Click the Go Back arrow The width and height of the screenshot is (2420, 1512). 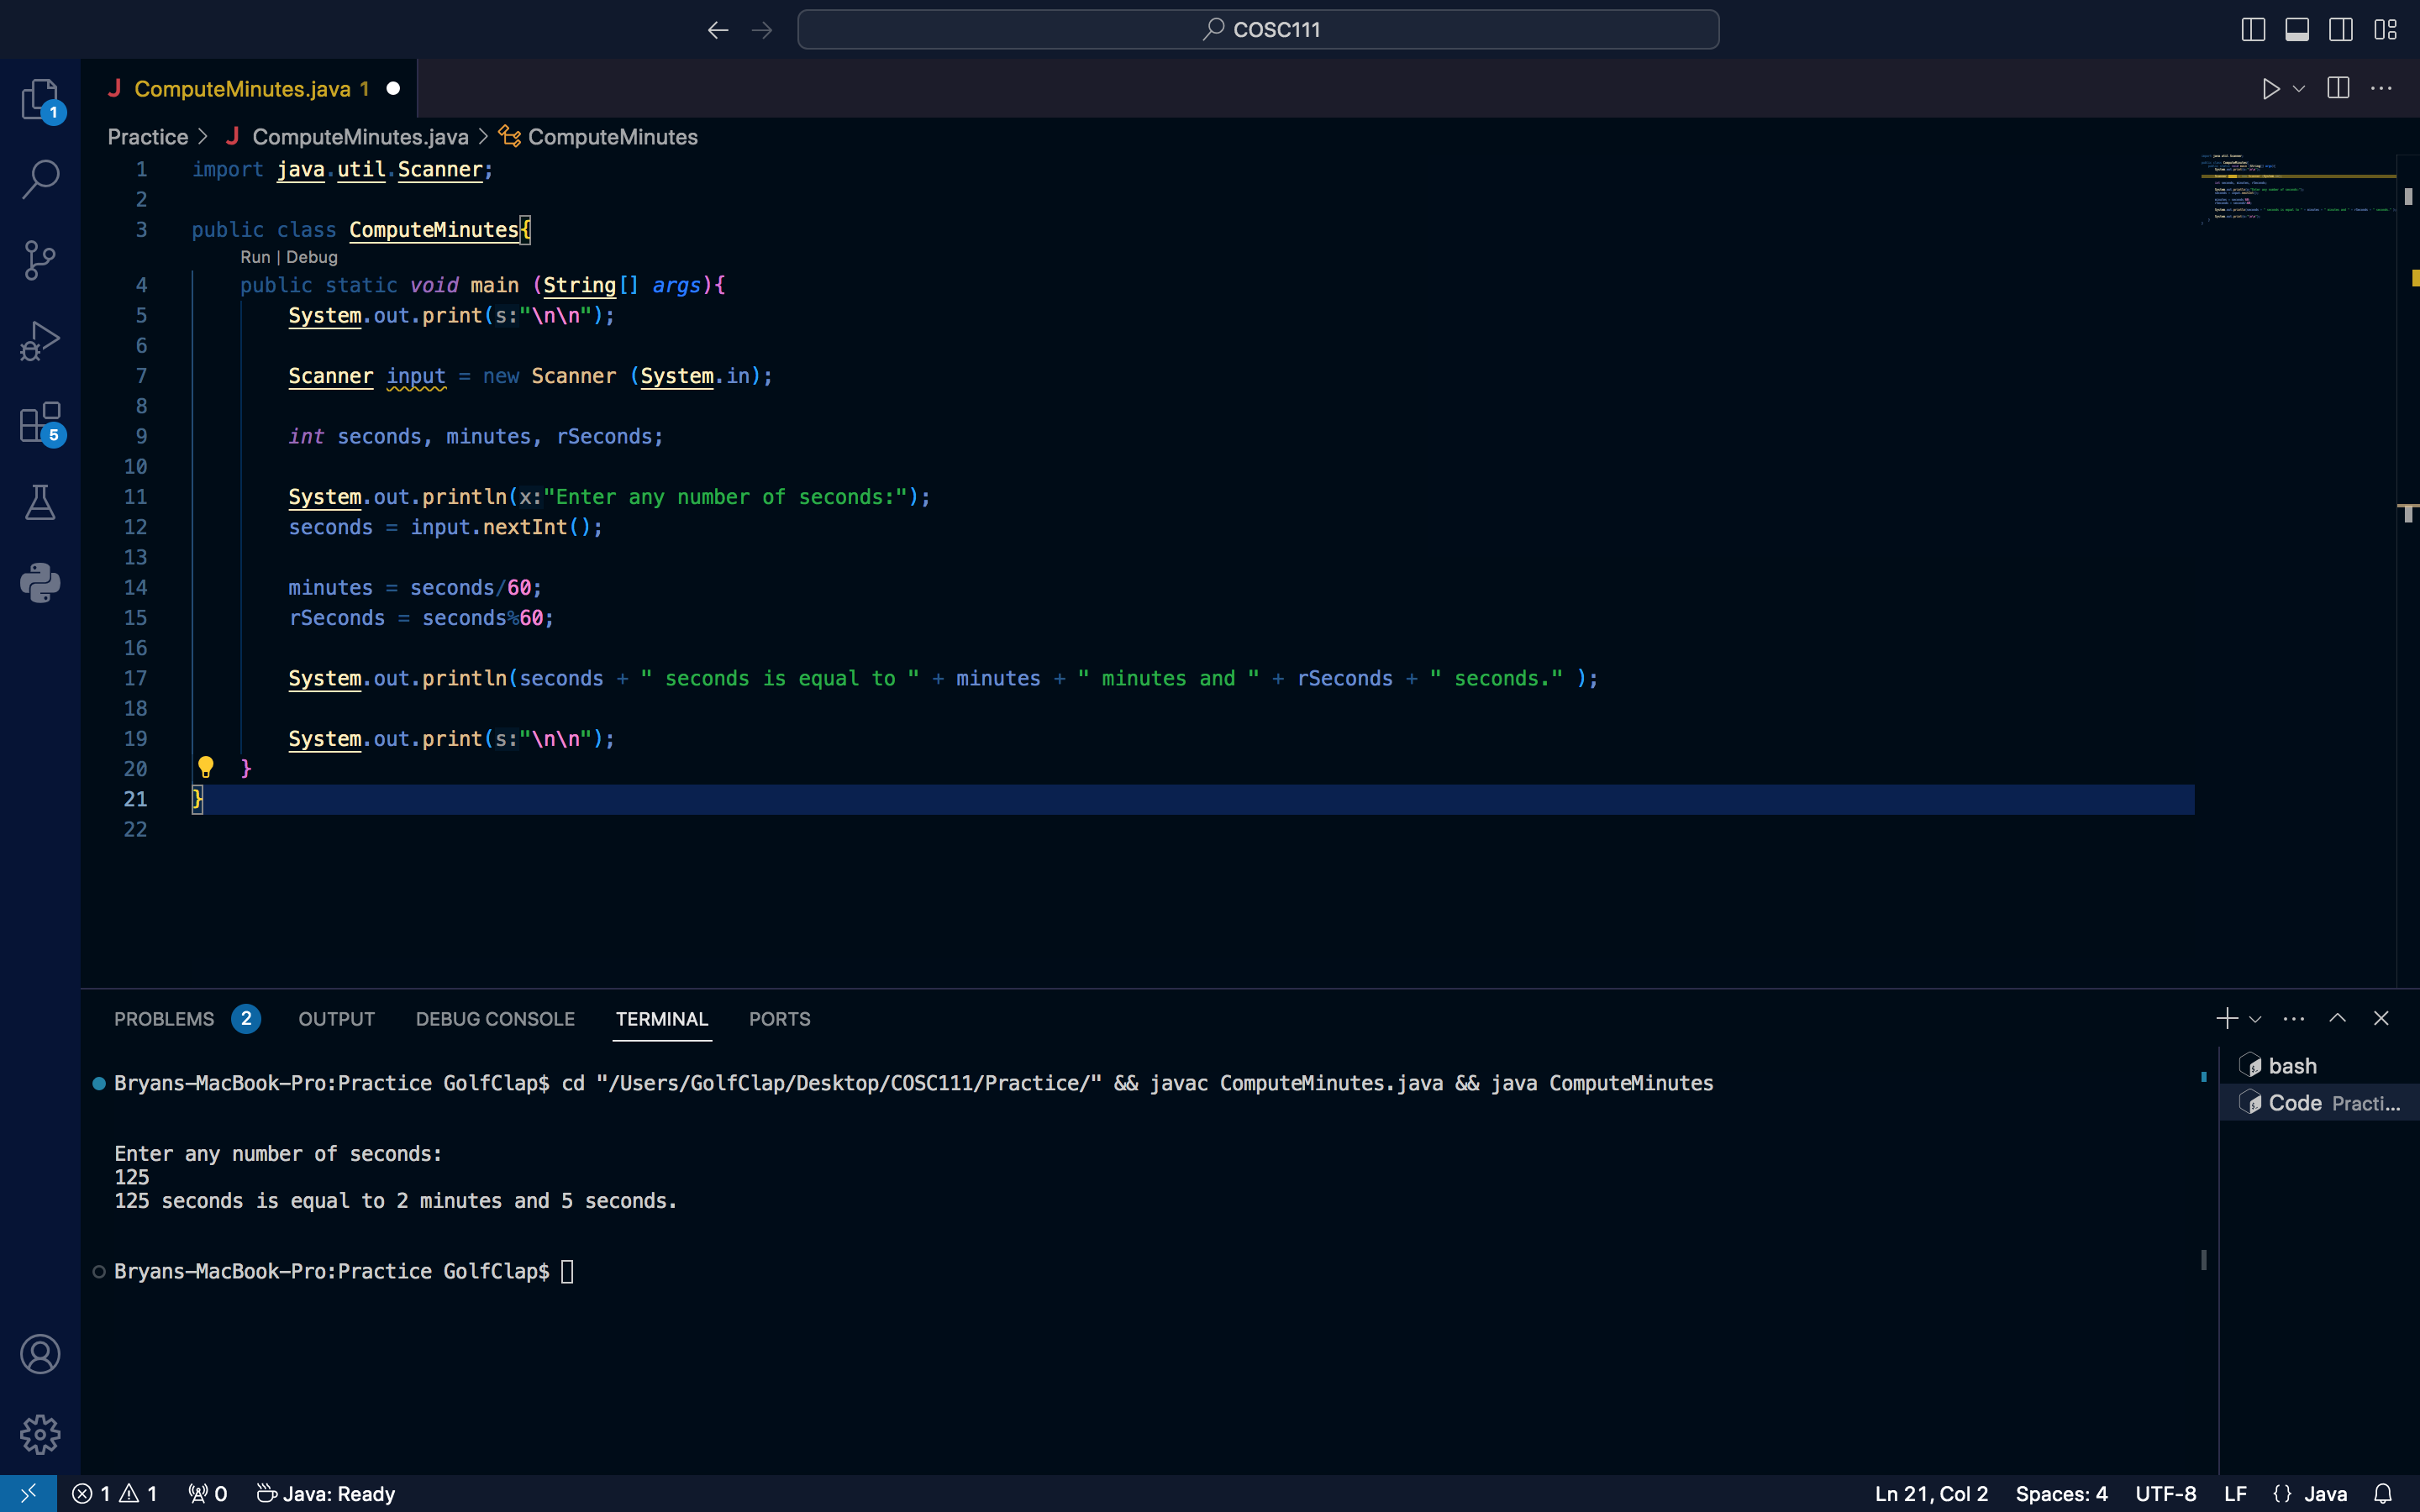[x=718, y=30]
